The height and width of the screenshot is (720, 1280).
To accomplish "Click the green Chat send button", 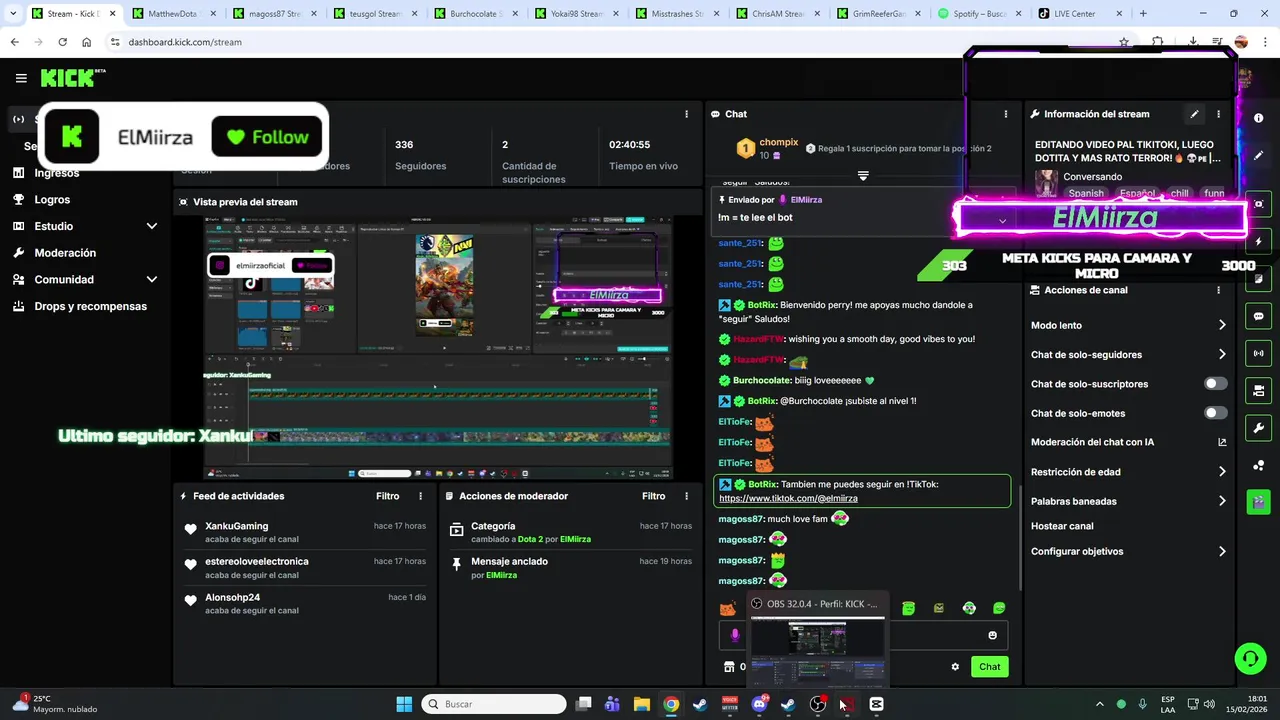I will pyautogui.click(x=989, y=667).
